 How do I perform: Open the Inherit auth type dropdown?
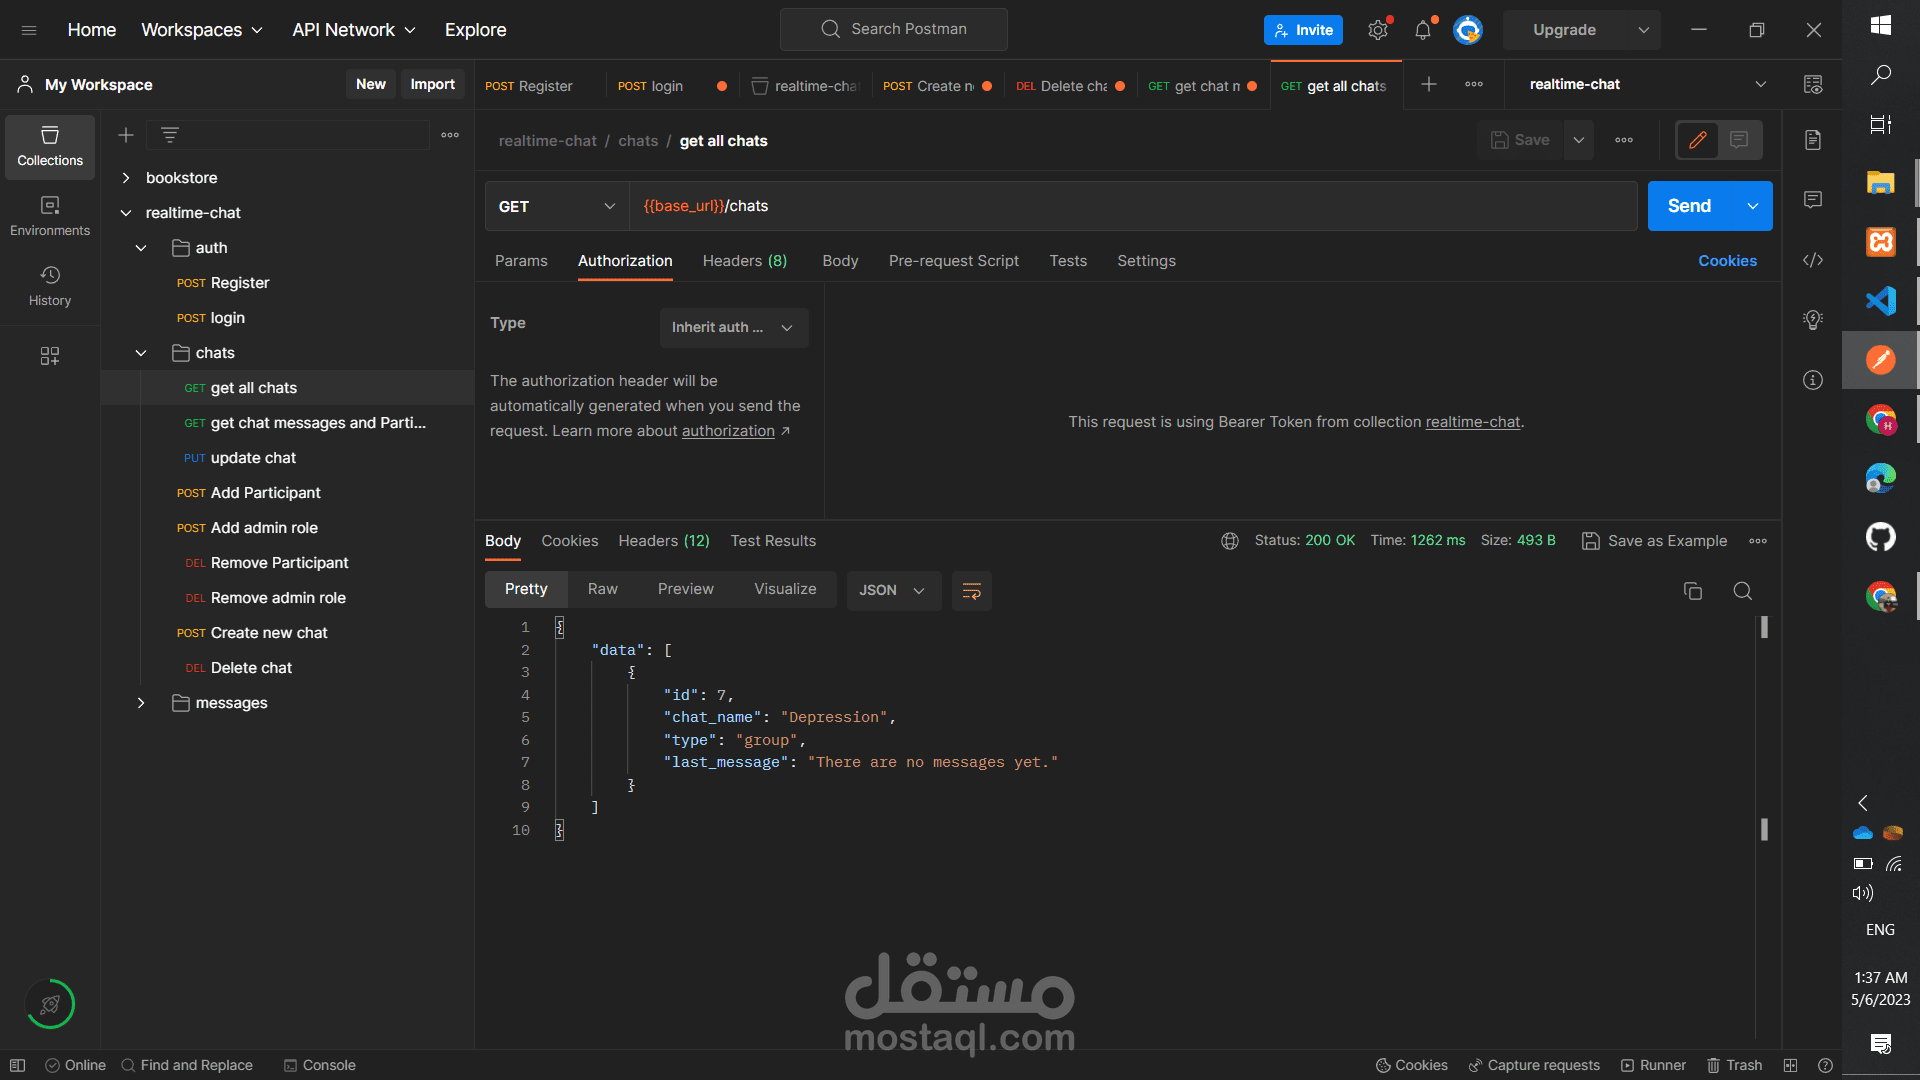tap(733, 327)
